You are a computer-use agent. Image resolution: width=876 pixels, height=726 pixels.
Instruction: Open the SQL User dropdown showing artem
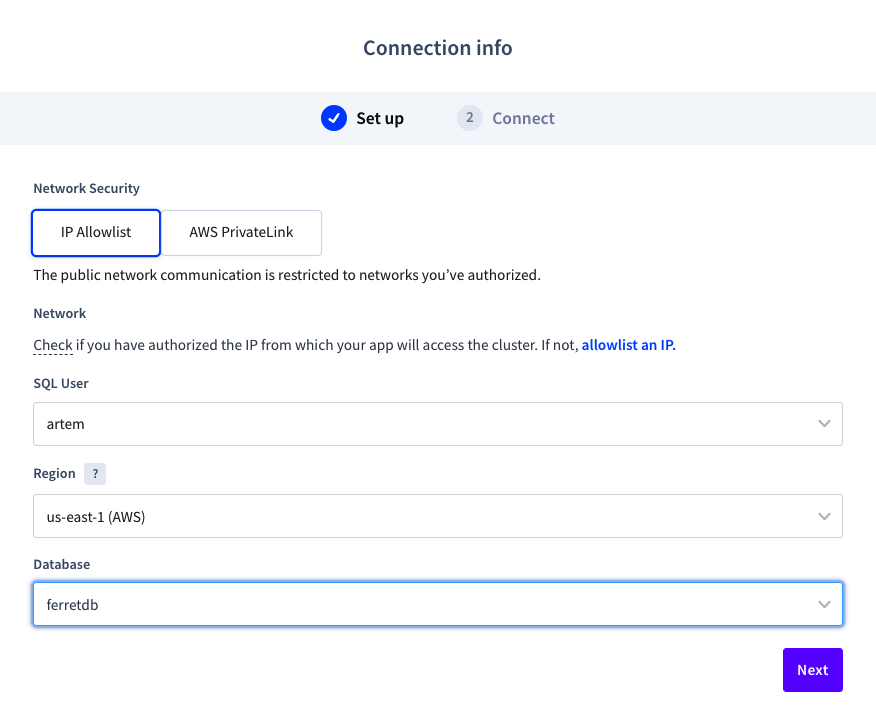[x=437, y=424]
